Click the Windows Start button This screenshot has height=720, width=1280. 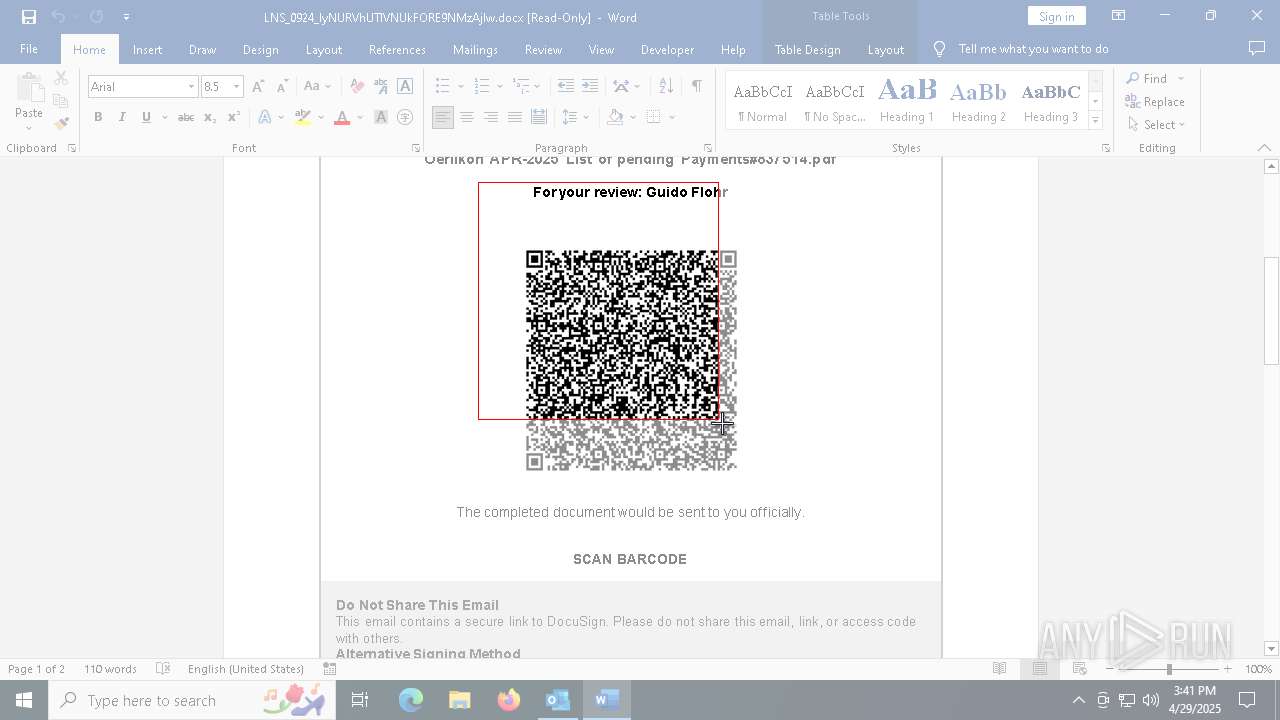pyautogui.click(x=24, y=700)
